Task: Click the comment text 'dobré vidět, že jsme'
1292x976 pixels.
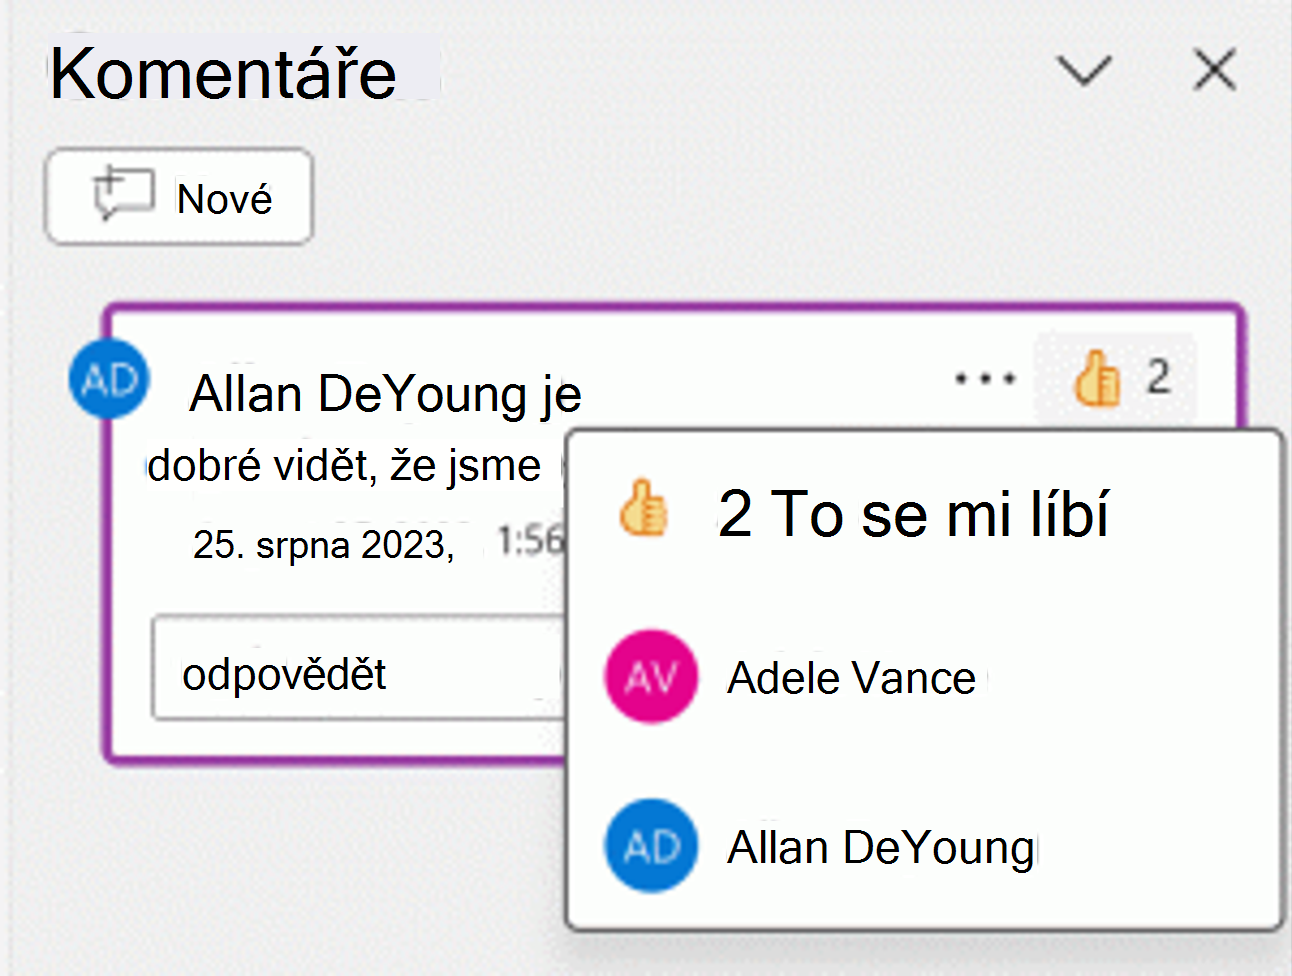Action: pyautogui.click(x=344, y=466)
